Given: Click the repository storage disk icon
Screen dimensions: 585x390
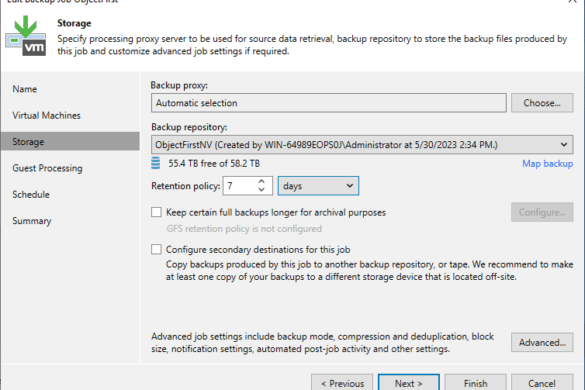Looking at the screenshot, I should coord(156,163).
